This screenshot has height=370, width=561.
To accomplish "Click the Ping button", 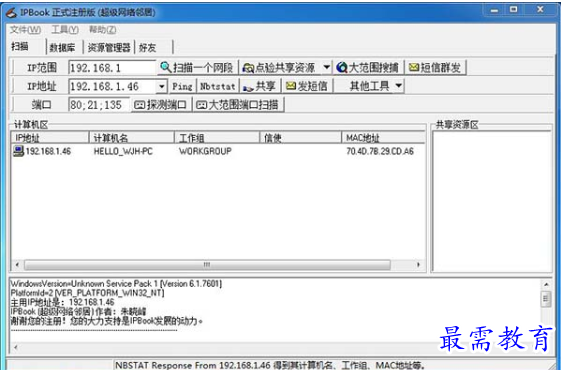I will (x=182, y=86).
